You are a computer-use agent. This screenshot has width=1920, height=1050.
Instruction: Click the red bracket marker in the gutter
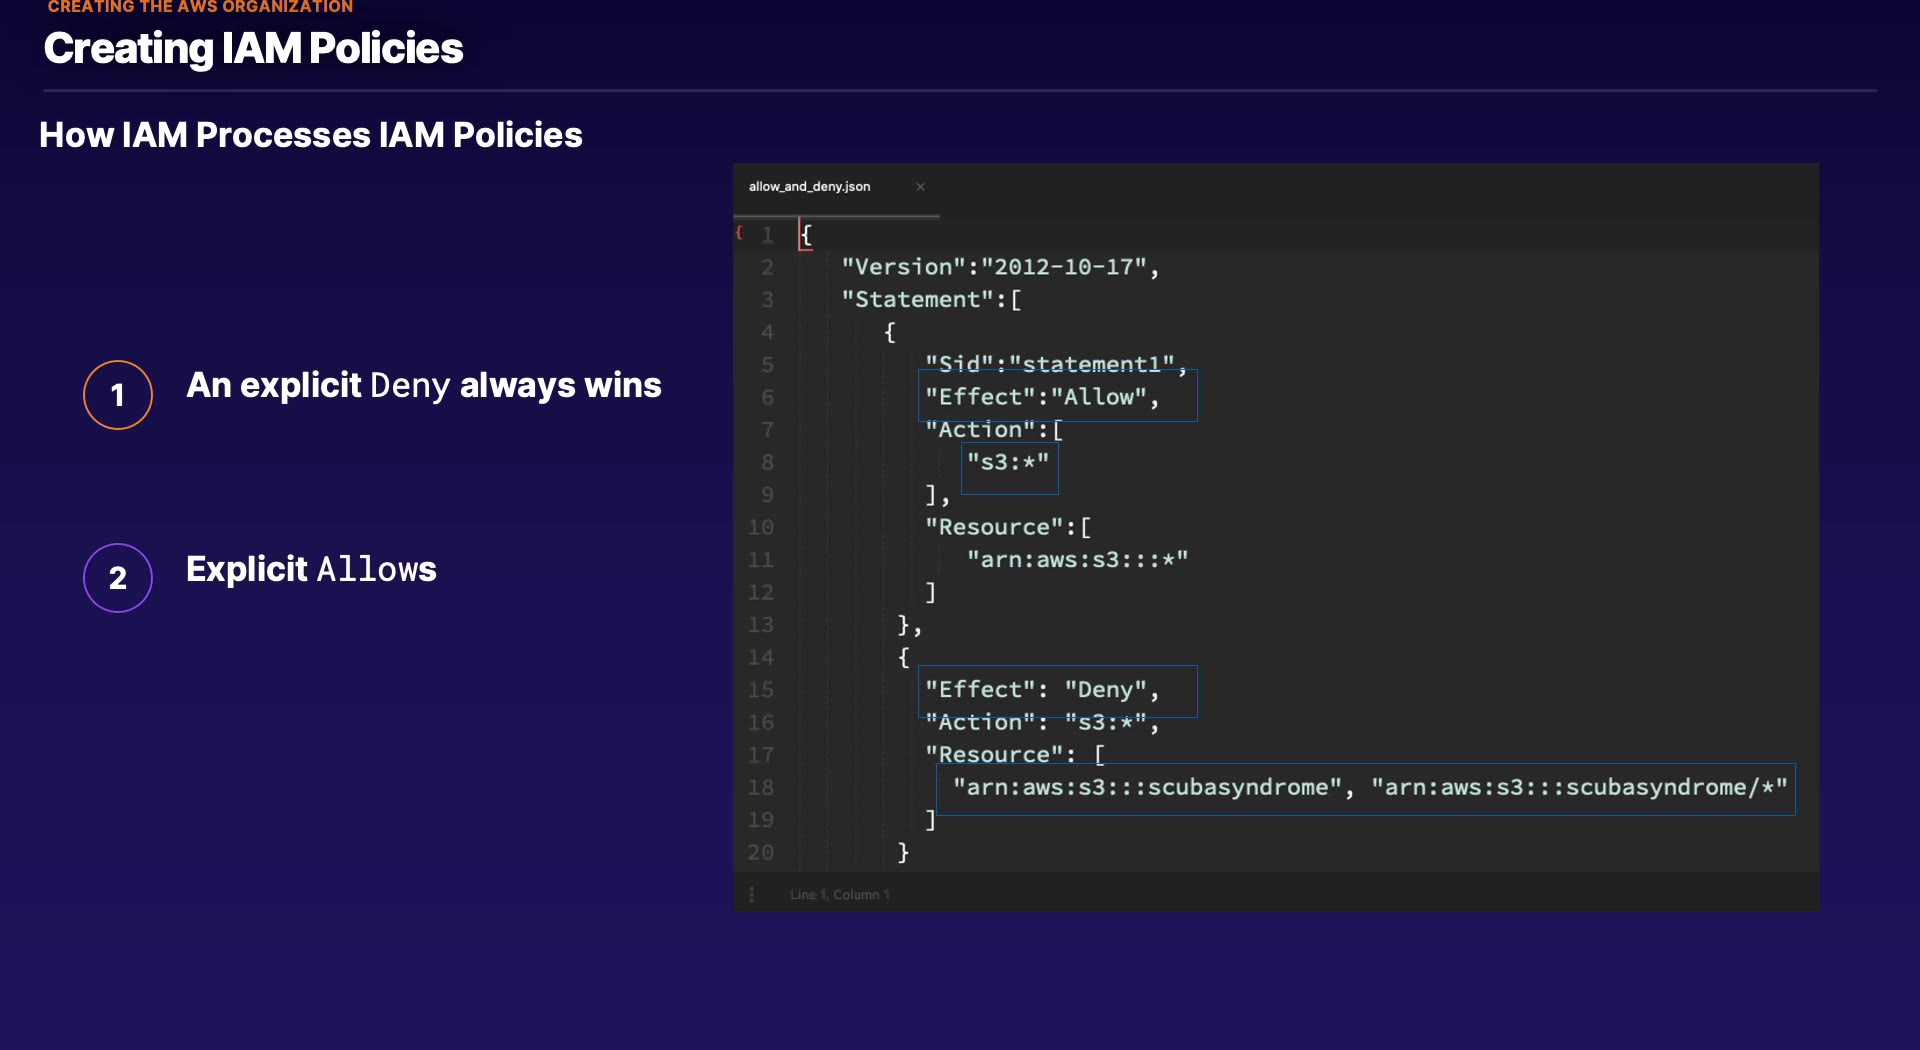point(739,233)
